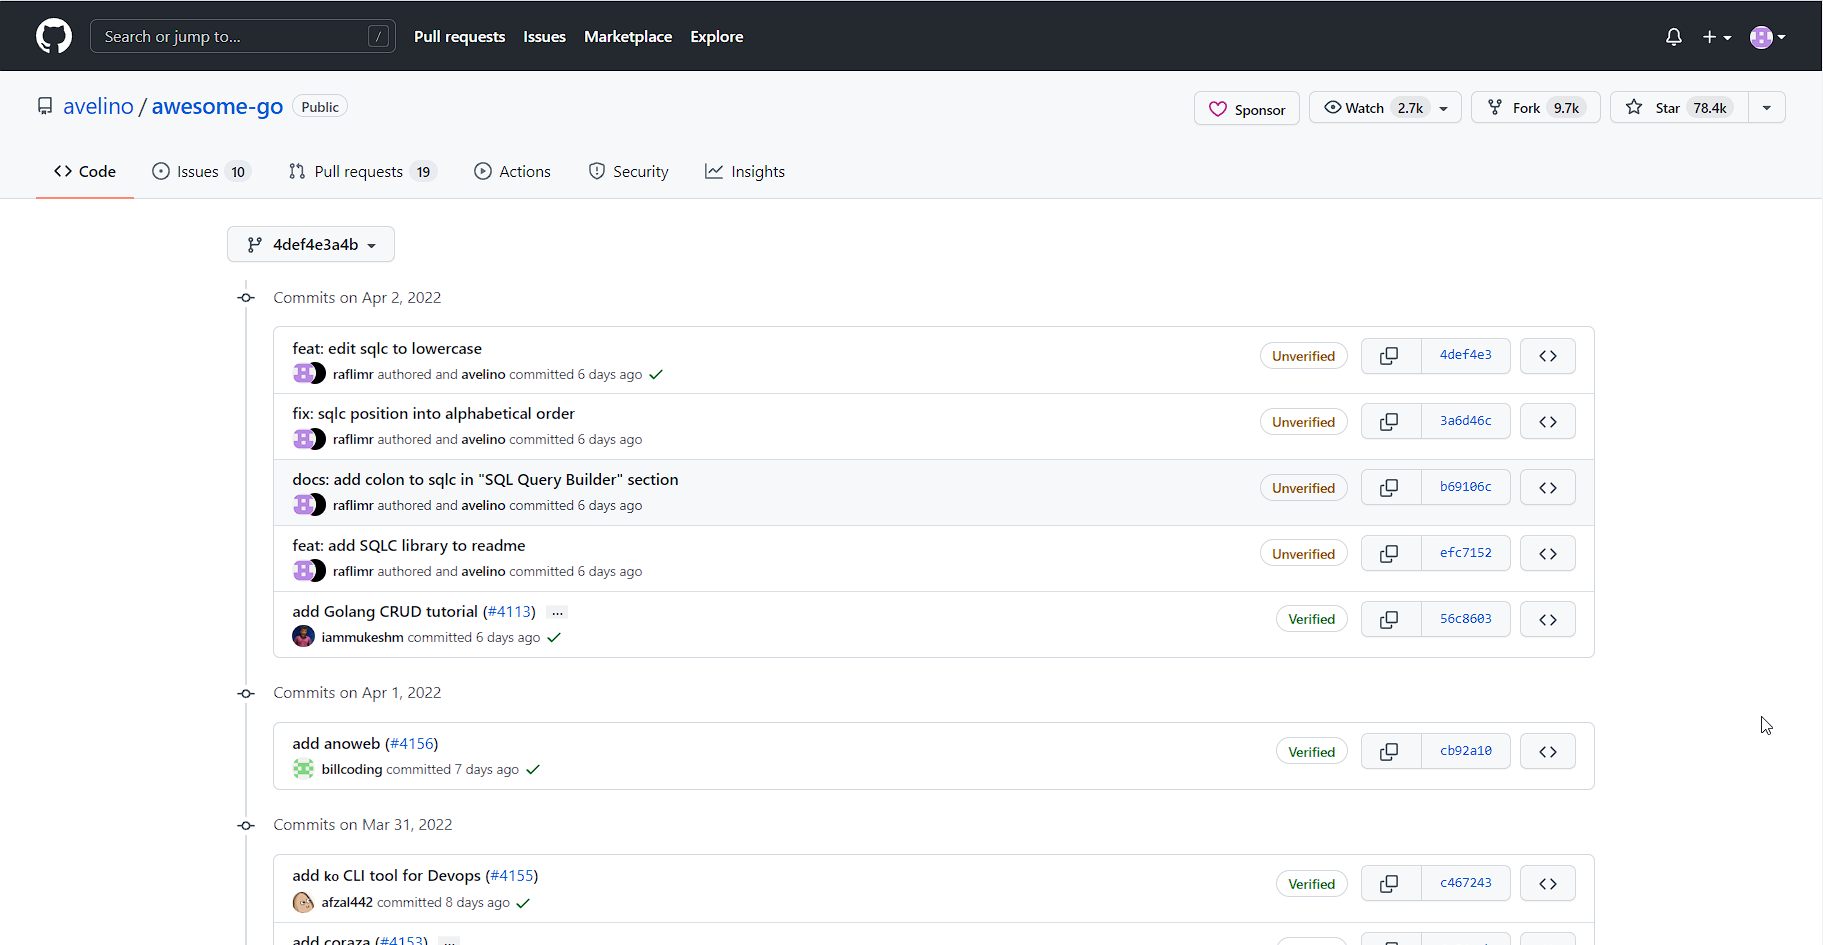The width and height of the screenshot is (1823, 945).
Task: Open commit 'fix: sqlc position into alphabetical order'
Action: [433, 414]
